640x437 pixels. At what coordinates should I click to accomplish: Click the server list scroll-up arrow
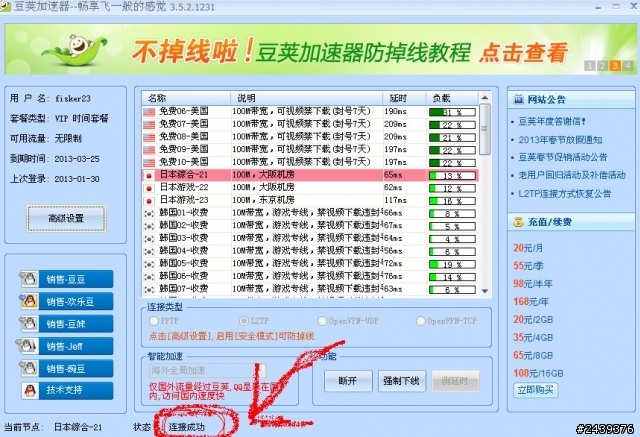point(484,98)
